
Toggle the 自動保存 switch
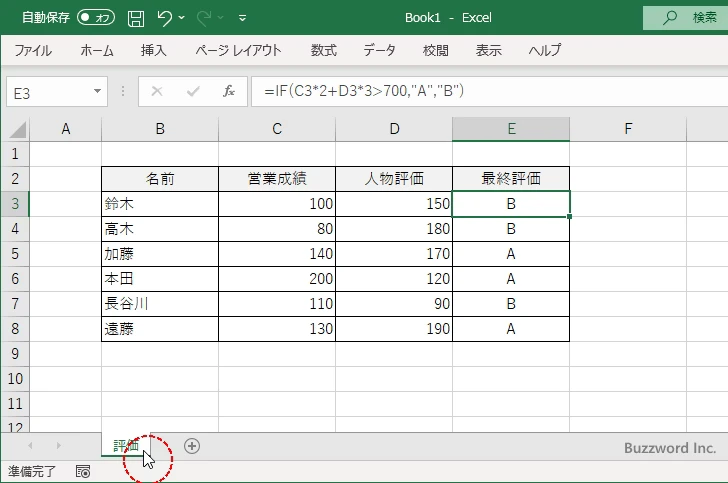click(96, 18)
